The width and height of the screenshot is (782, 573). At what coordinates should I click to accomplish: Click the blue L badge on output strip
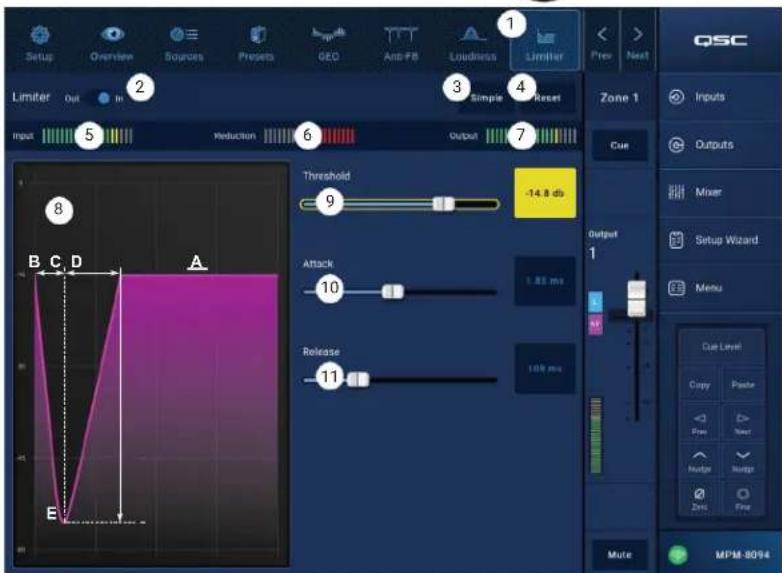coord(595,302)
